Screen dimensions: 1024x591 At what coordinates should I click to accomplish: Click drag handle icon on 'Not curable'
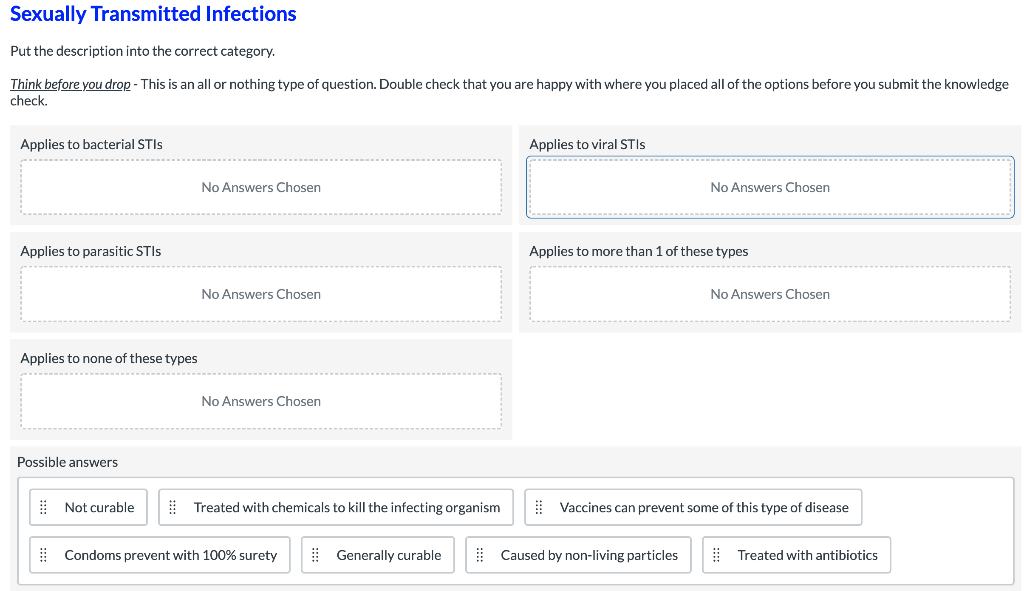point(43,508)
